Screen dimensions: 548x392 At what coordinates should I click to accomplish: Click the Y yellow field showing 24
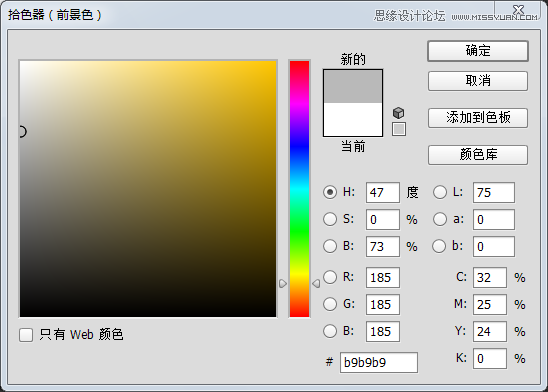(x=490, y=331)
